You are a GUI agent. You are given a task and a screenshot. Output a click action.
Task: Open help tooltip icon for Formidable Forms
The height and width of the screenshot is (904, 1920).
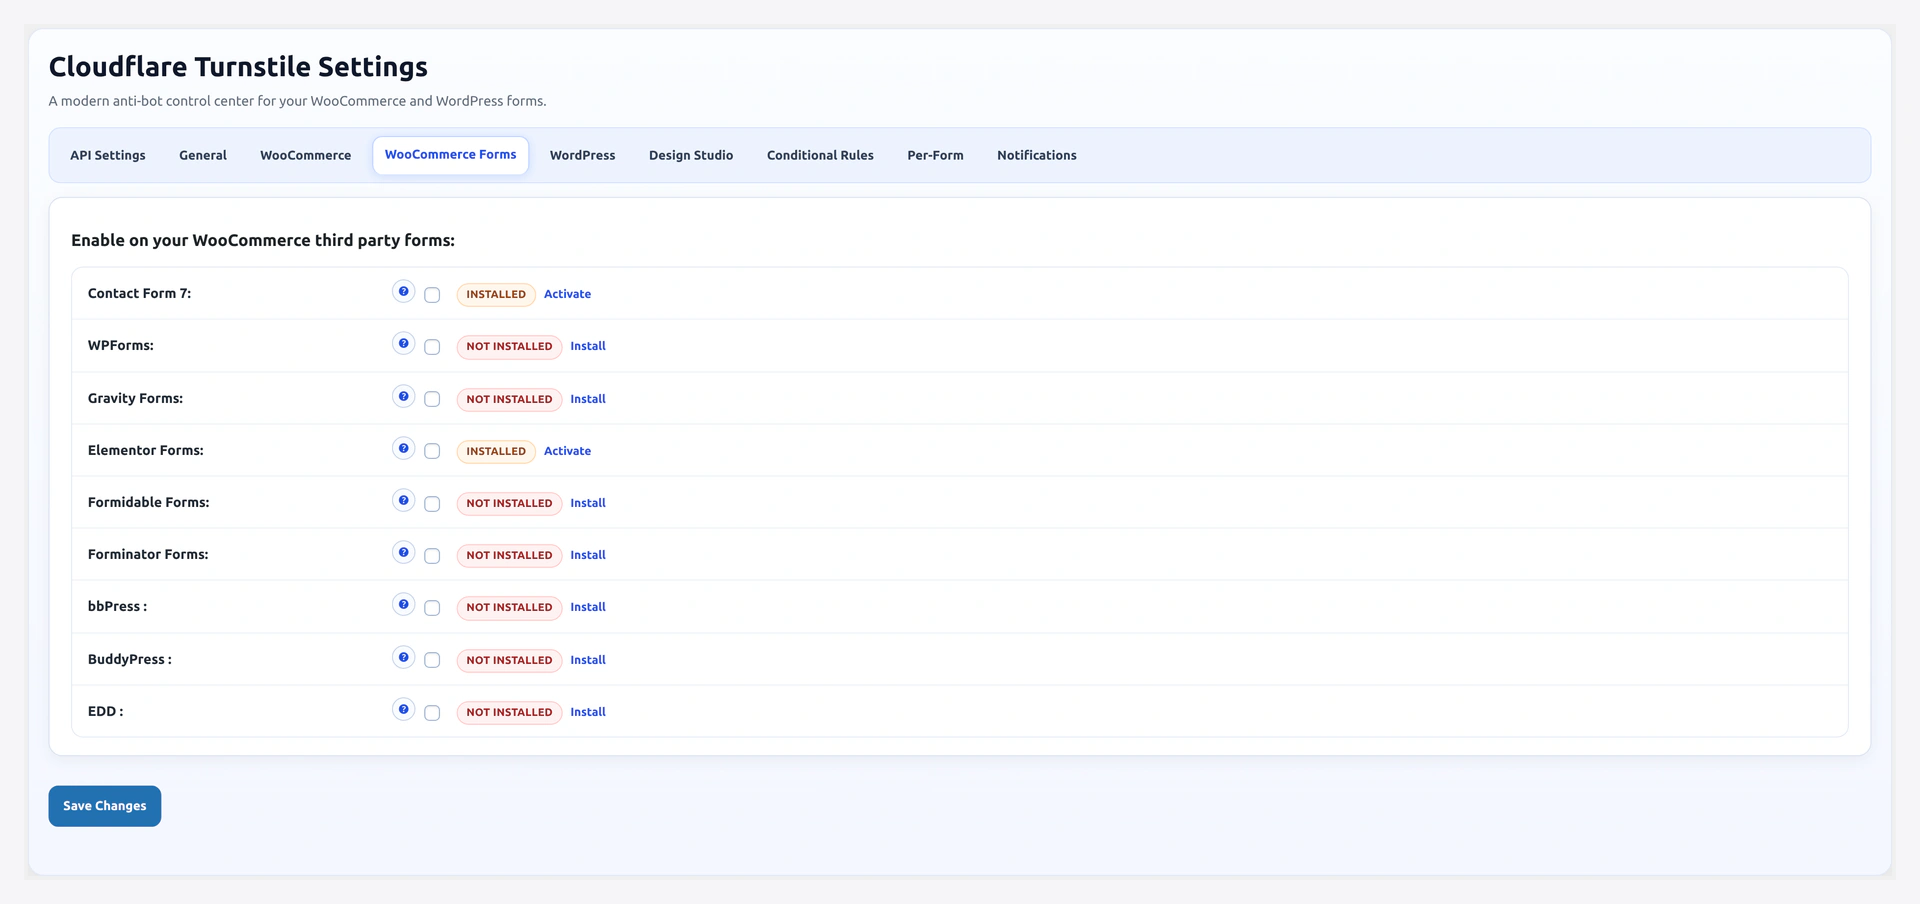(403, 501)
